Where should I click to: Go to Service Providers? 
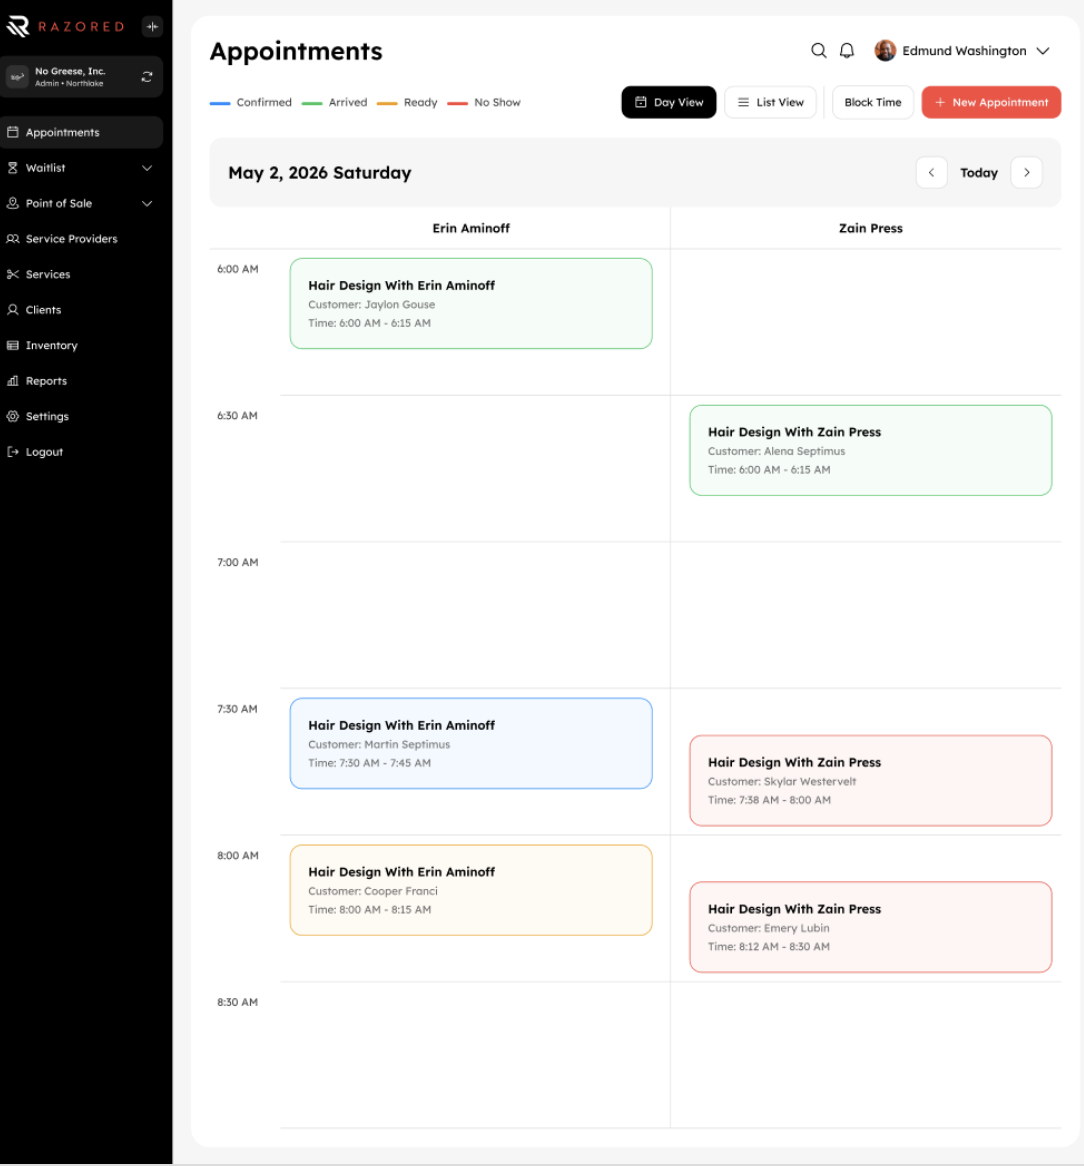[x=71, y=239]
